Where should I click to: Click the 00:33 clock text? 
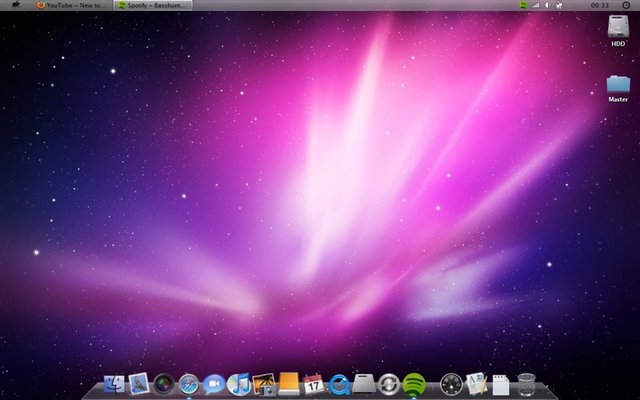(600, 5)
